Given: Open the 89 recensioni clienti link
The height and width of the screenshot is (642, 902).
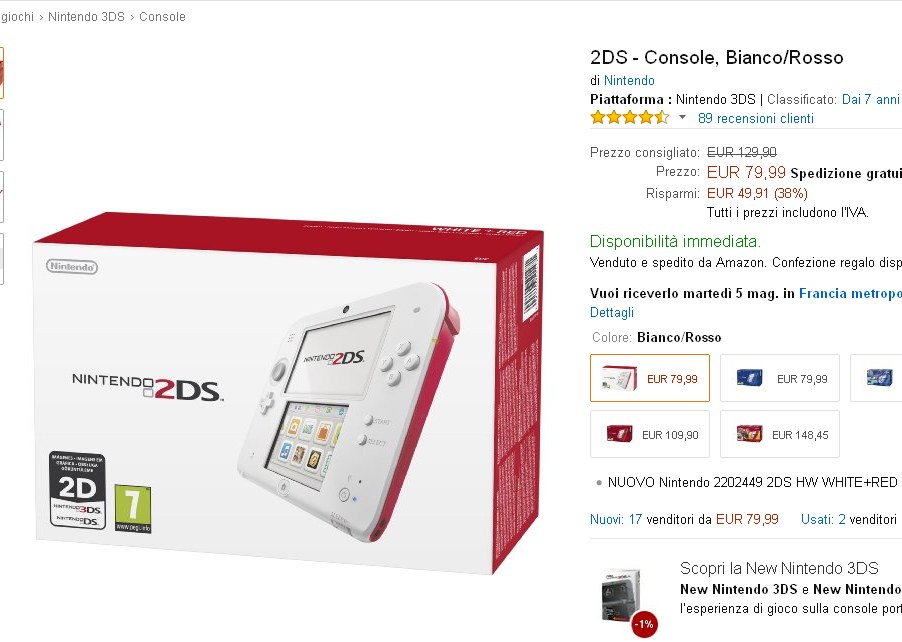Looking at the screenshot, I should pos(755,119).
